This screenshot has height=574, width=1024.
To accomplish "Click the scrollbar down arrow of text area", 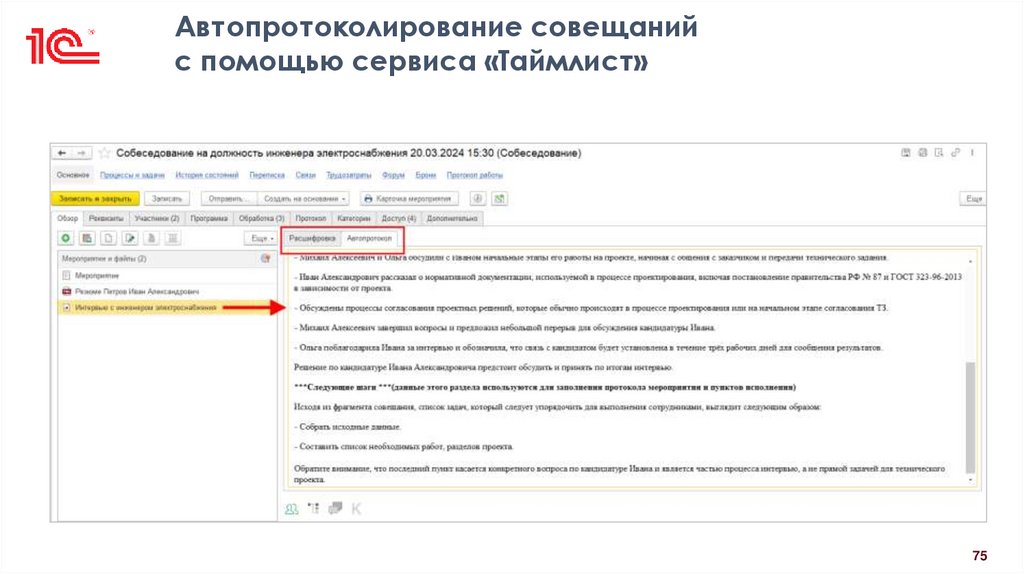I will click(970, 480).
